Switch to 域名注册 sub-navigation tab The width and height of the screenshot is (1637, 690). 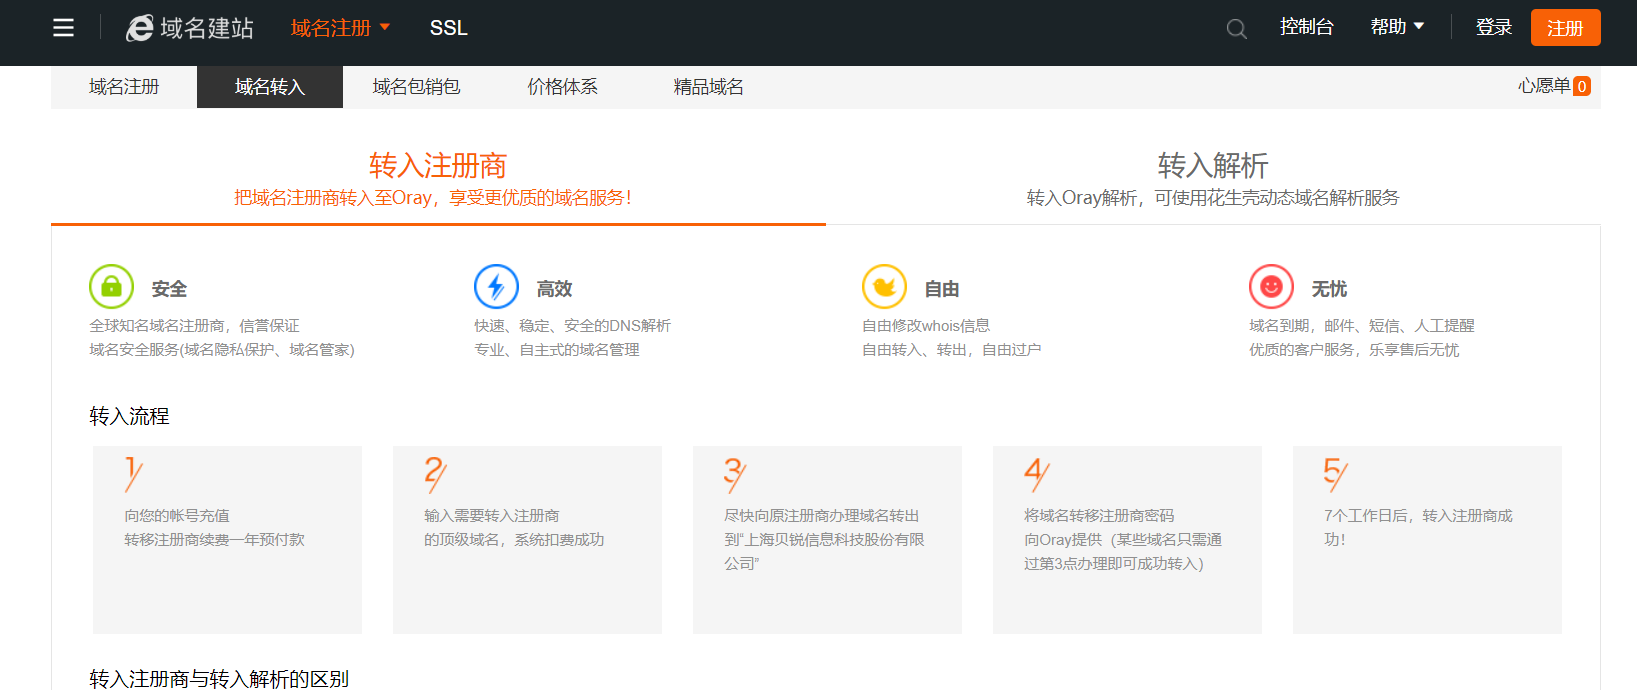(x=124, y=87)
